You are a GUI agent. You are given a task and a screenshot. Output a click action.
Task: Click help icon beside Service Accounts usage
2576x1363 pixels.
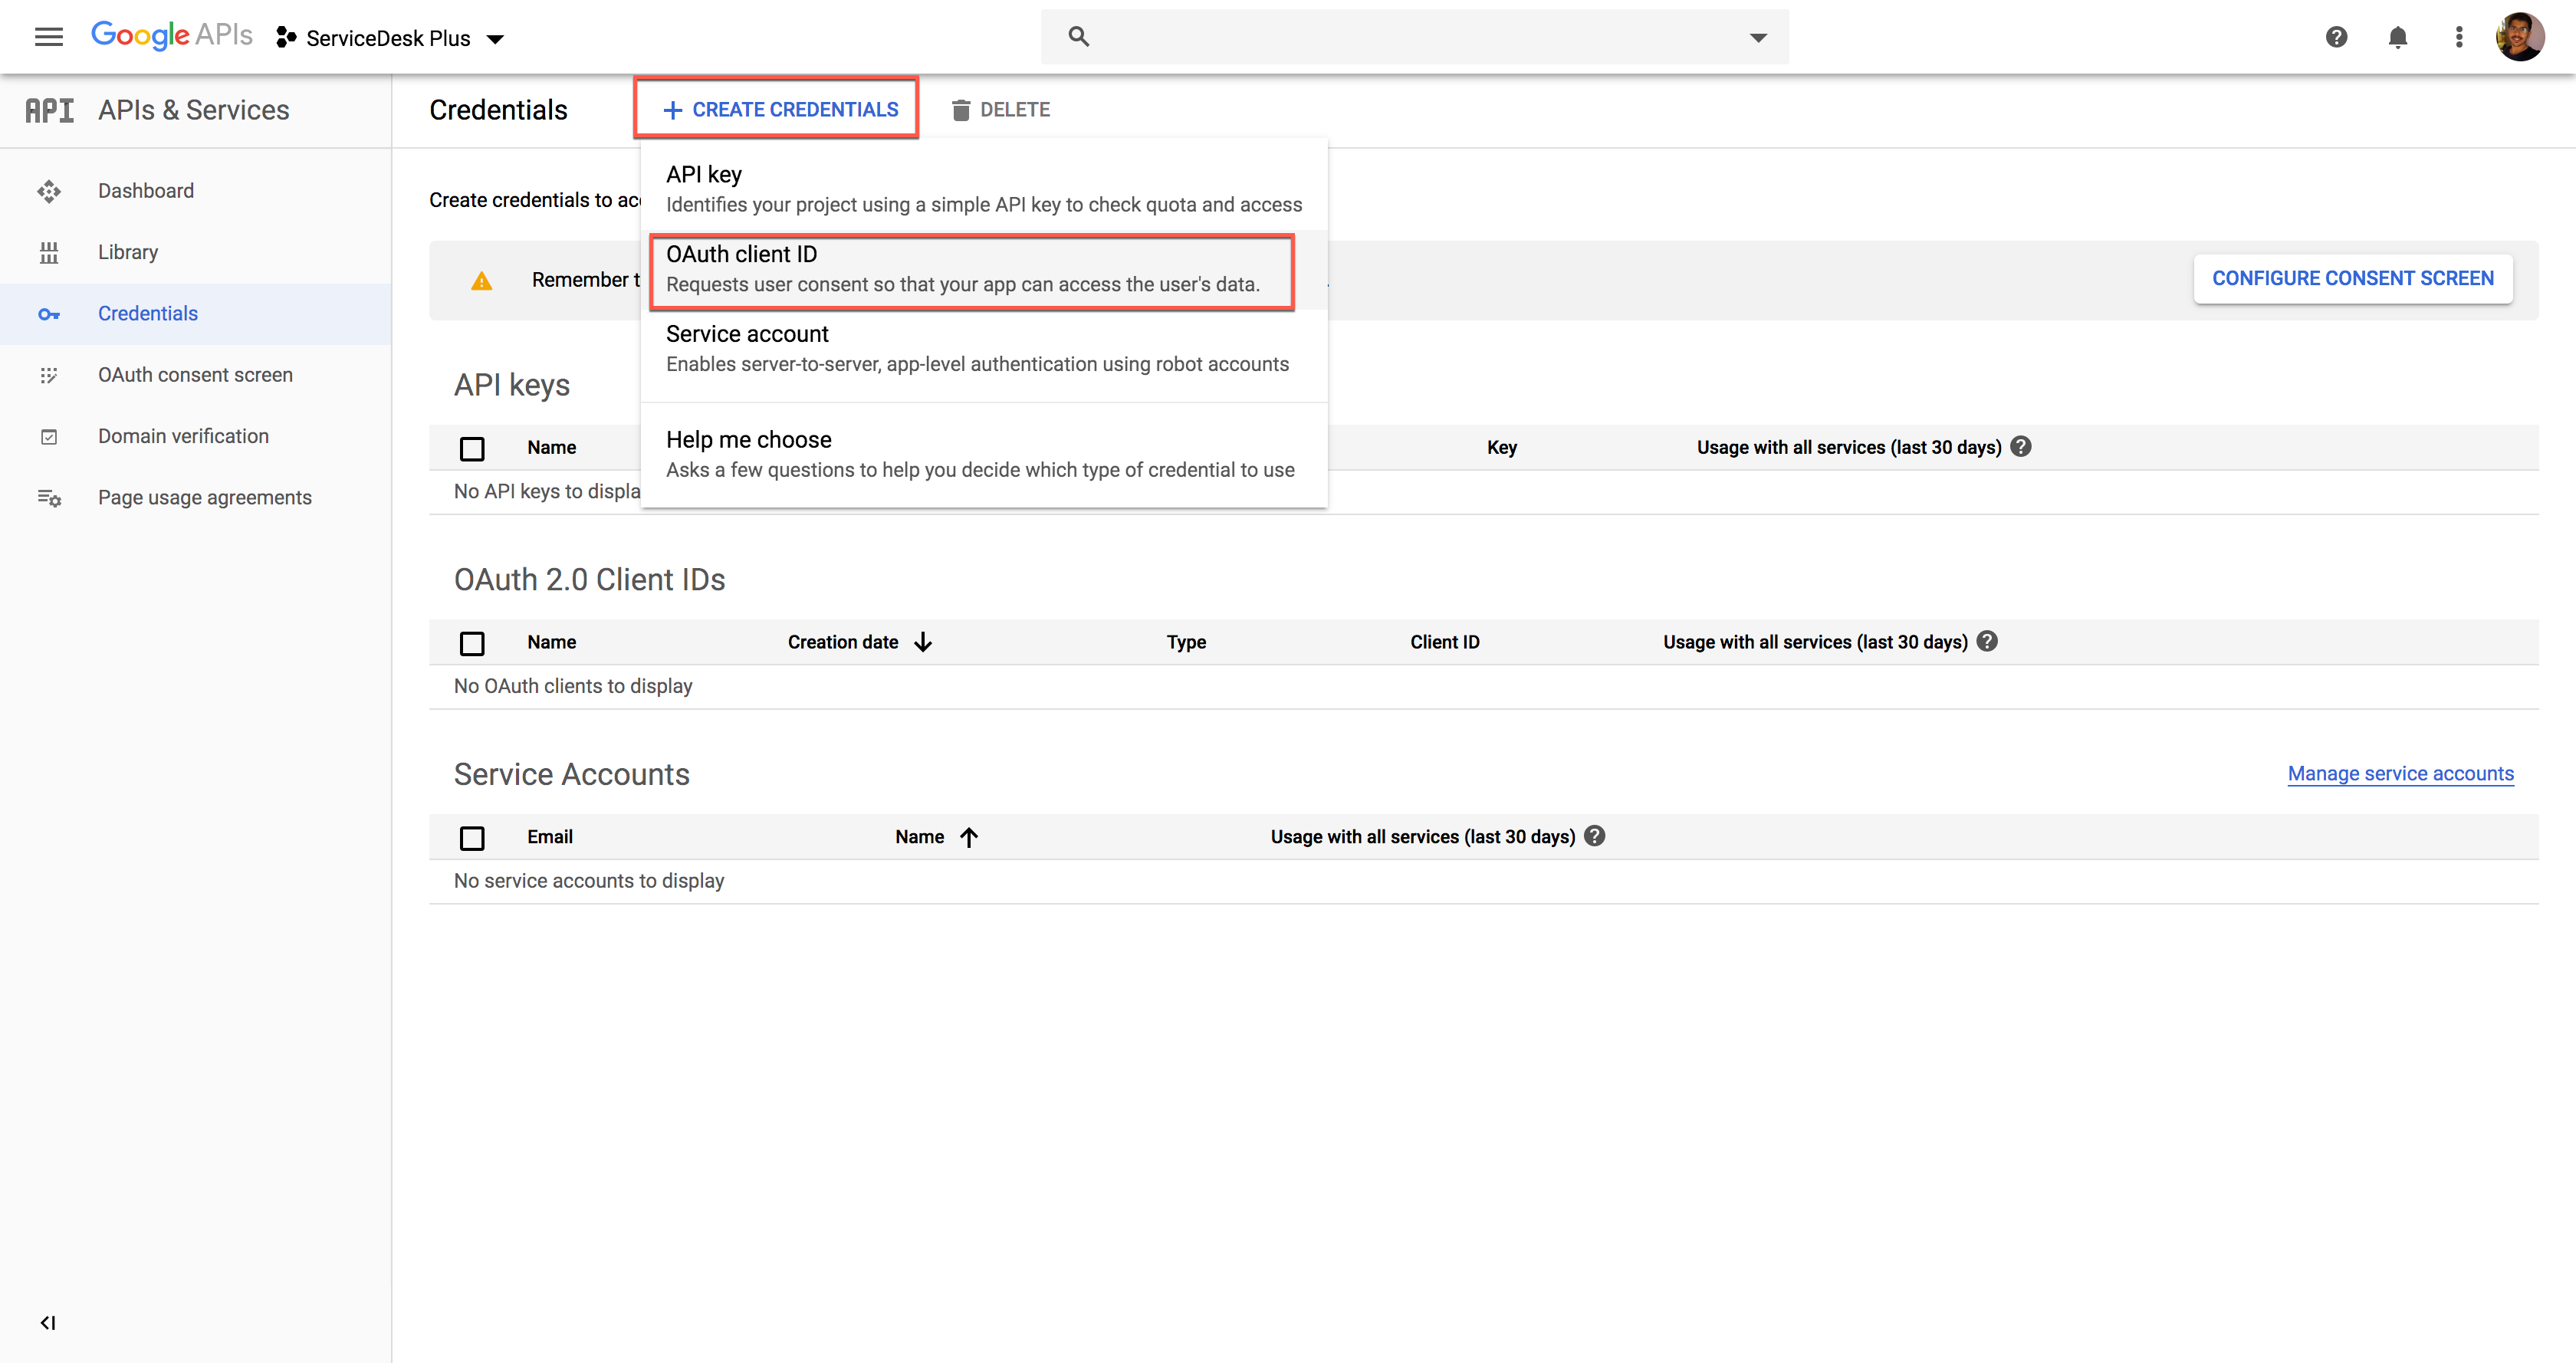coord(1595,836)
